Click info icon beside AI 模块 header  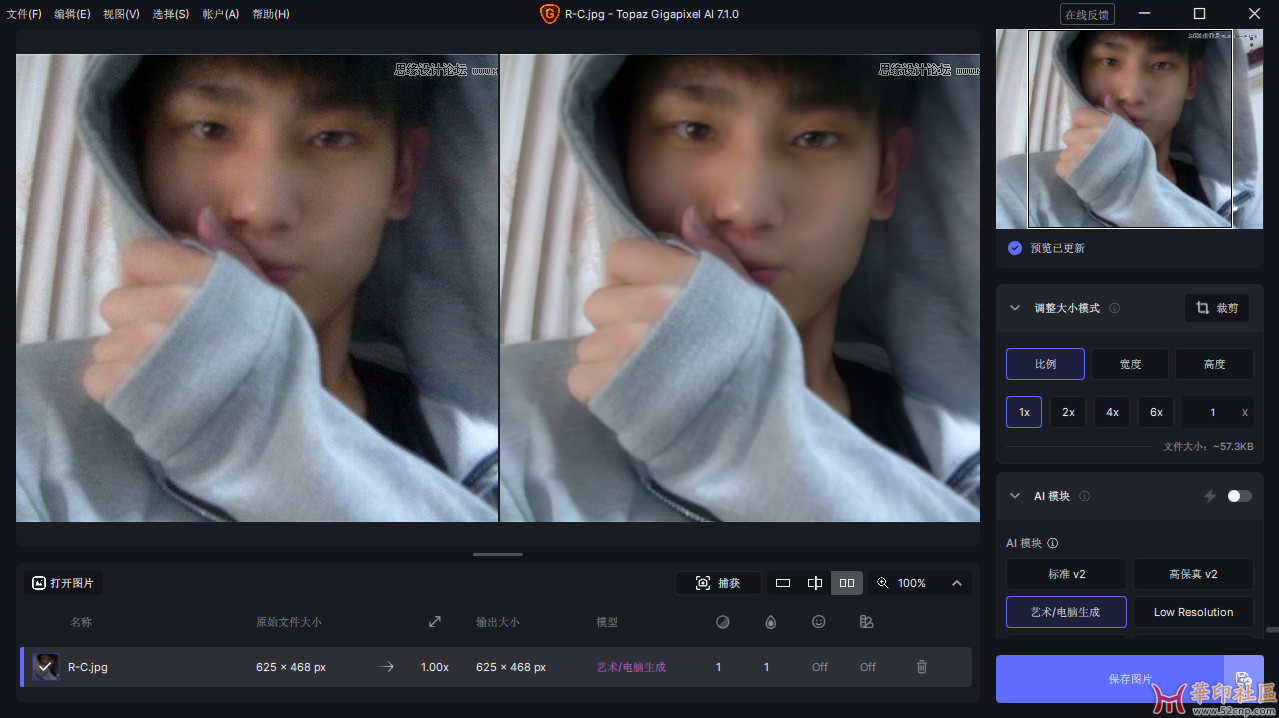tap(1085, 496)
